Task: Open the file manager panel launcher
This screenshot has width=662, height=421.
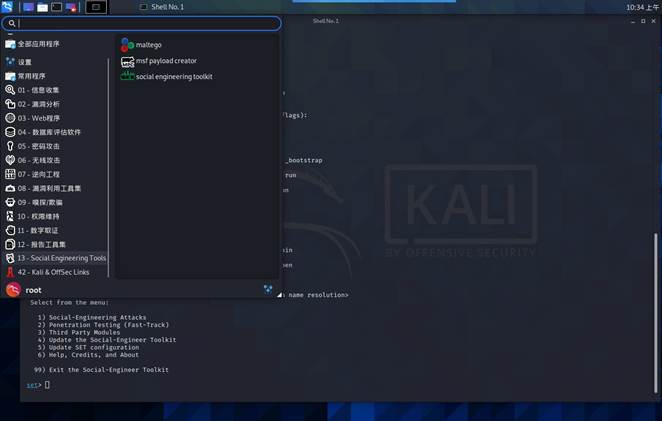Action: [x=42, y=7]
